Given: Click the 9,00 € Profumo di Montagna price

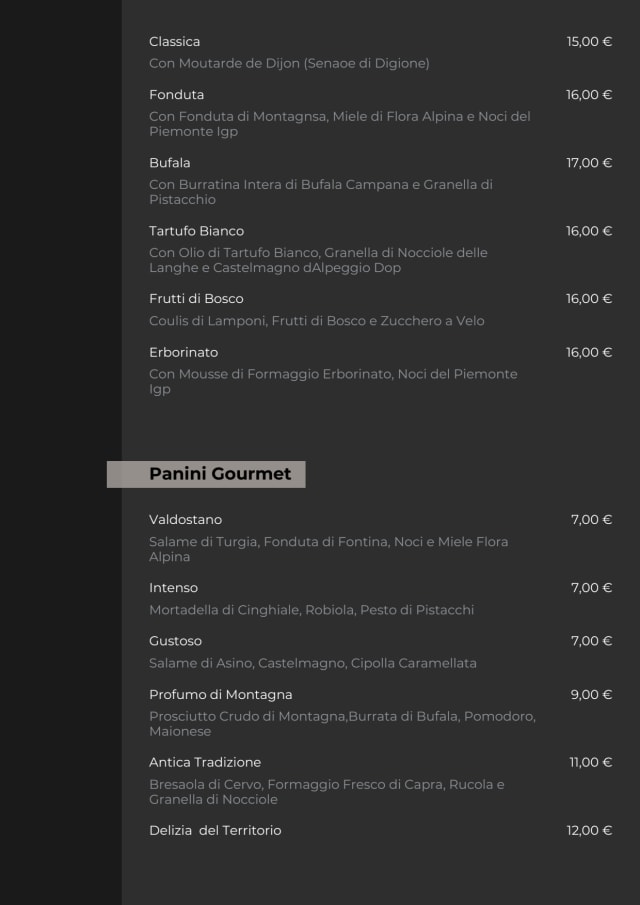Looking at the screenshot, I should pos(591,695).
